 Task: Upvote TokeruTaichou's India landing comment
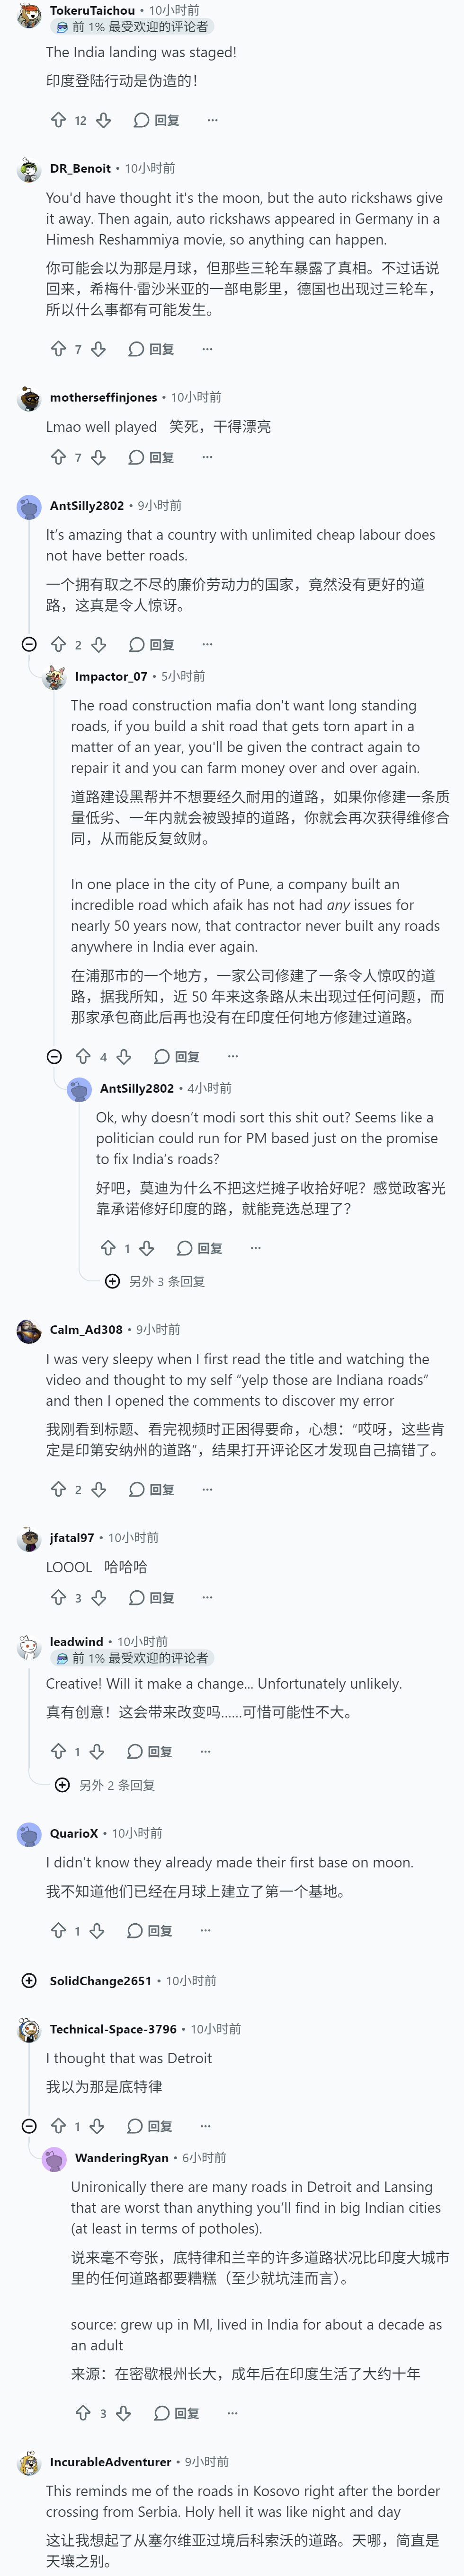[58, 120]
